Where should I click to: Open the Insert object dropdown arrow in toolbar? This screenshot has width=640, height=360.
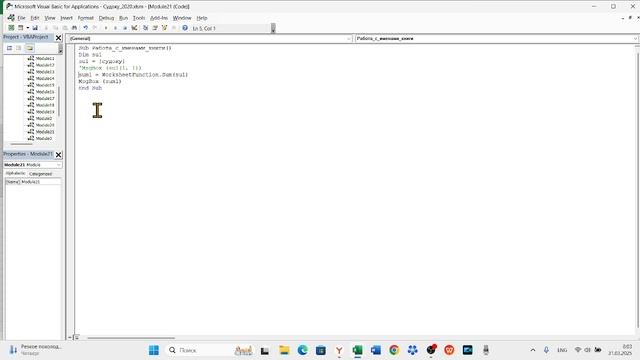coord(27,28)
